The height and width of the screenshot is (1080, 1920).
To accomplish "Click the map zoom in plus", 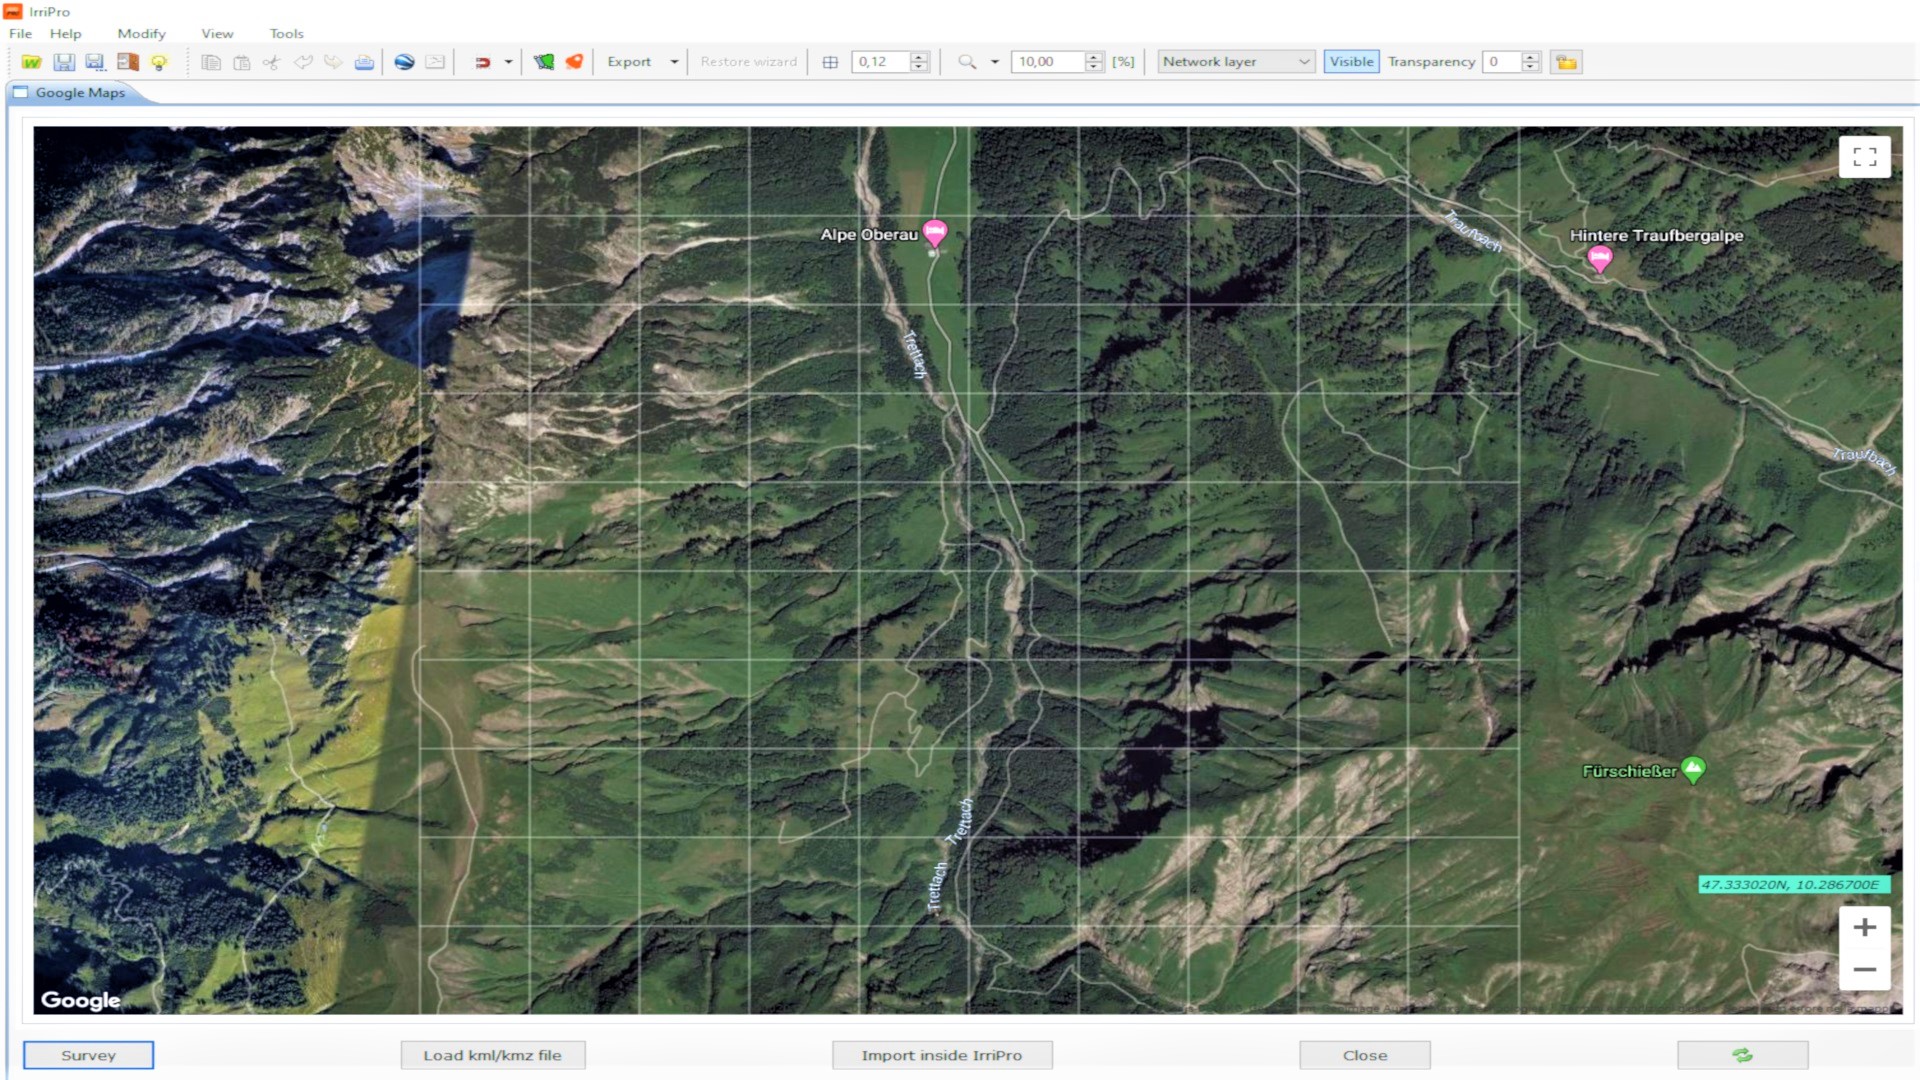I will (1864, 928).
